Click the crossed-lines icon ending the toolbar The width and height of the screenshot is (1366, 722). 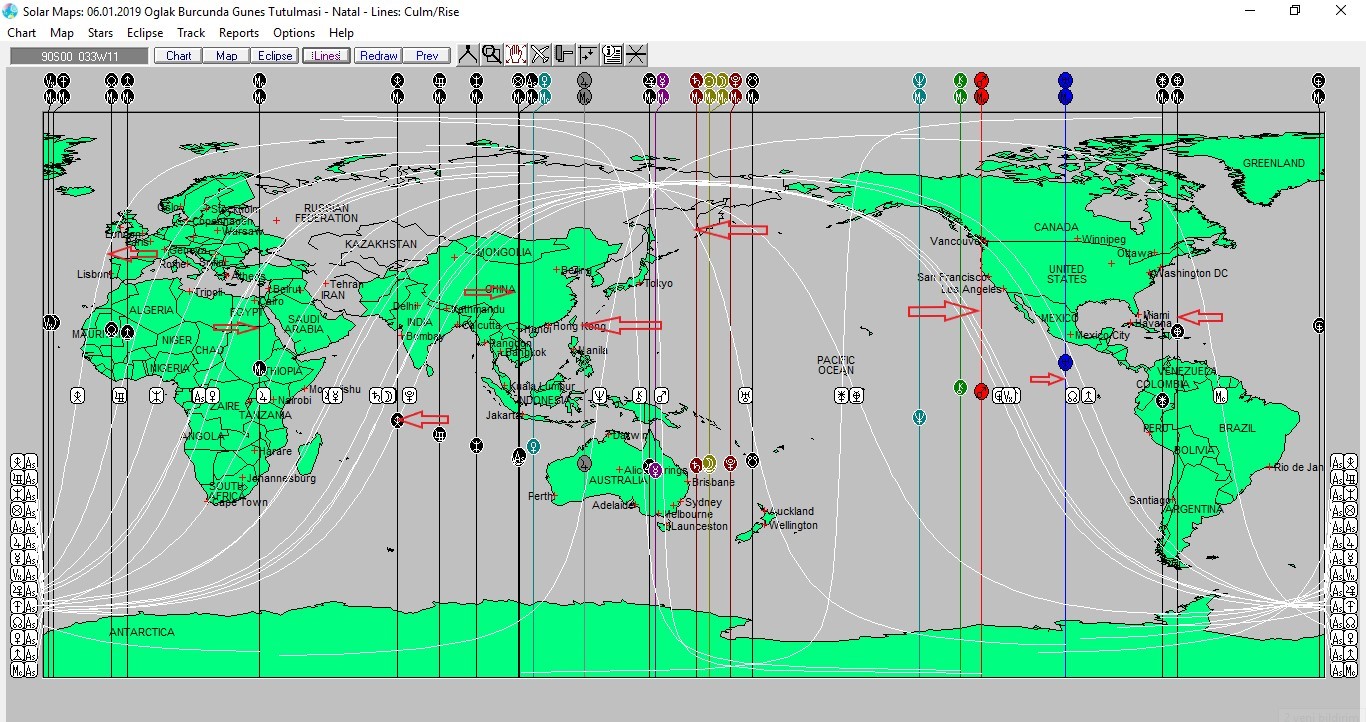[x=636, y=55]
